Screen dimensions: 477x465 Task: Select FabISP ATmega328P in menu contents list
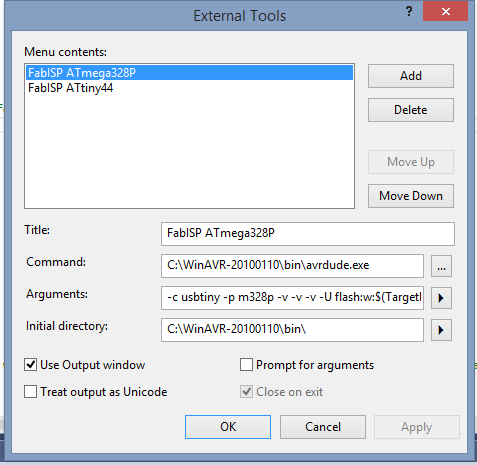[189, 72]
